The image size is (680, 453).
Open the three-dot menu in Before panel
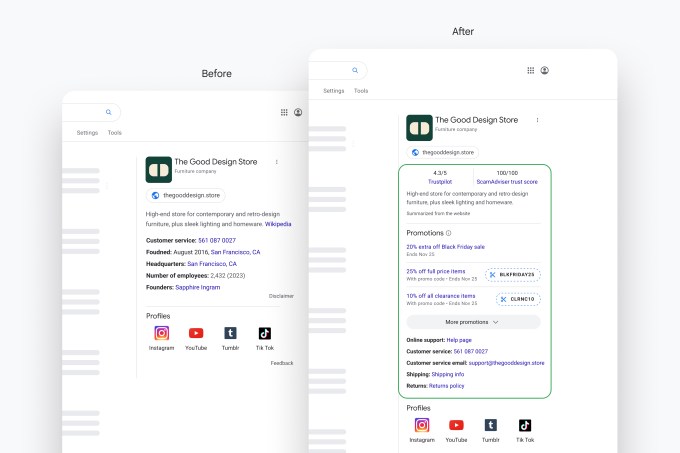277,162
